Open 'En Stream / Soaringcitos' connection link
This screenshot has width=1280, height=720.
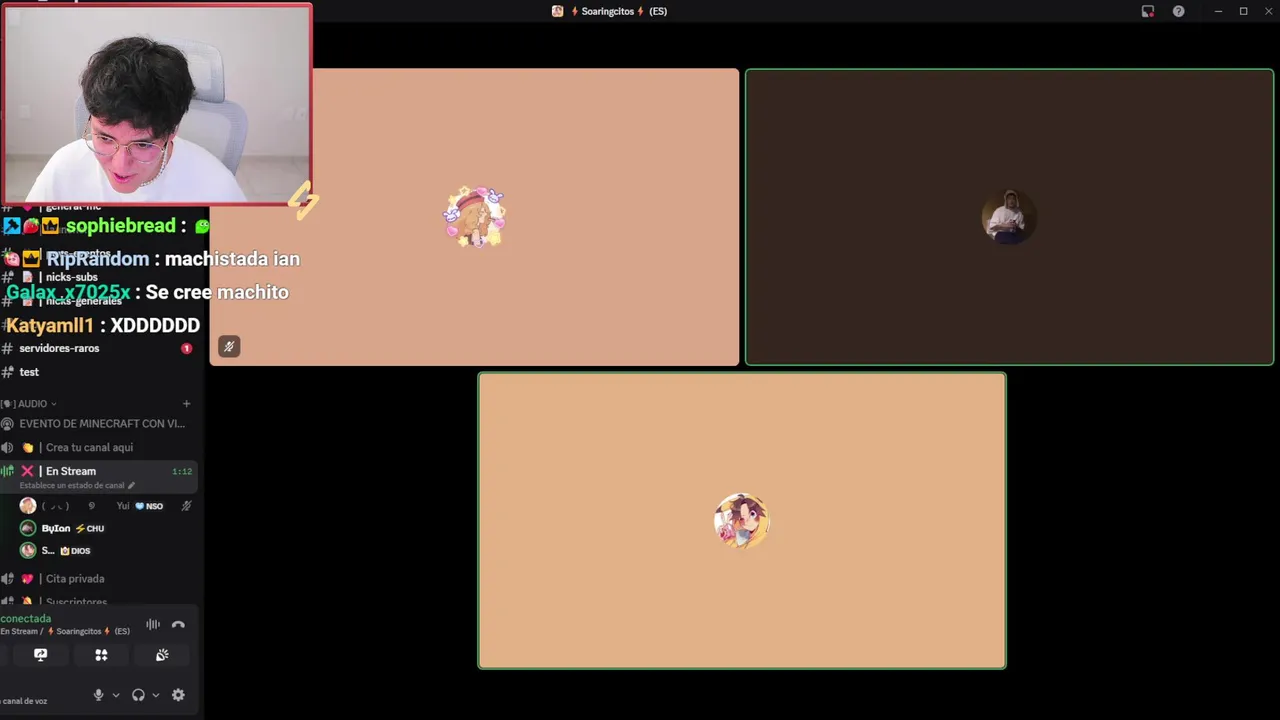[x=65, y=632]
